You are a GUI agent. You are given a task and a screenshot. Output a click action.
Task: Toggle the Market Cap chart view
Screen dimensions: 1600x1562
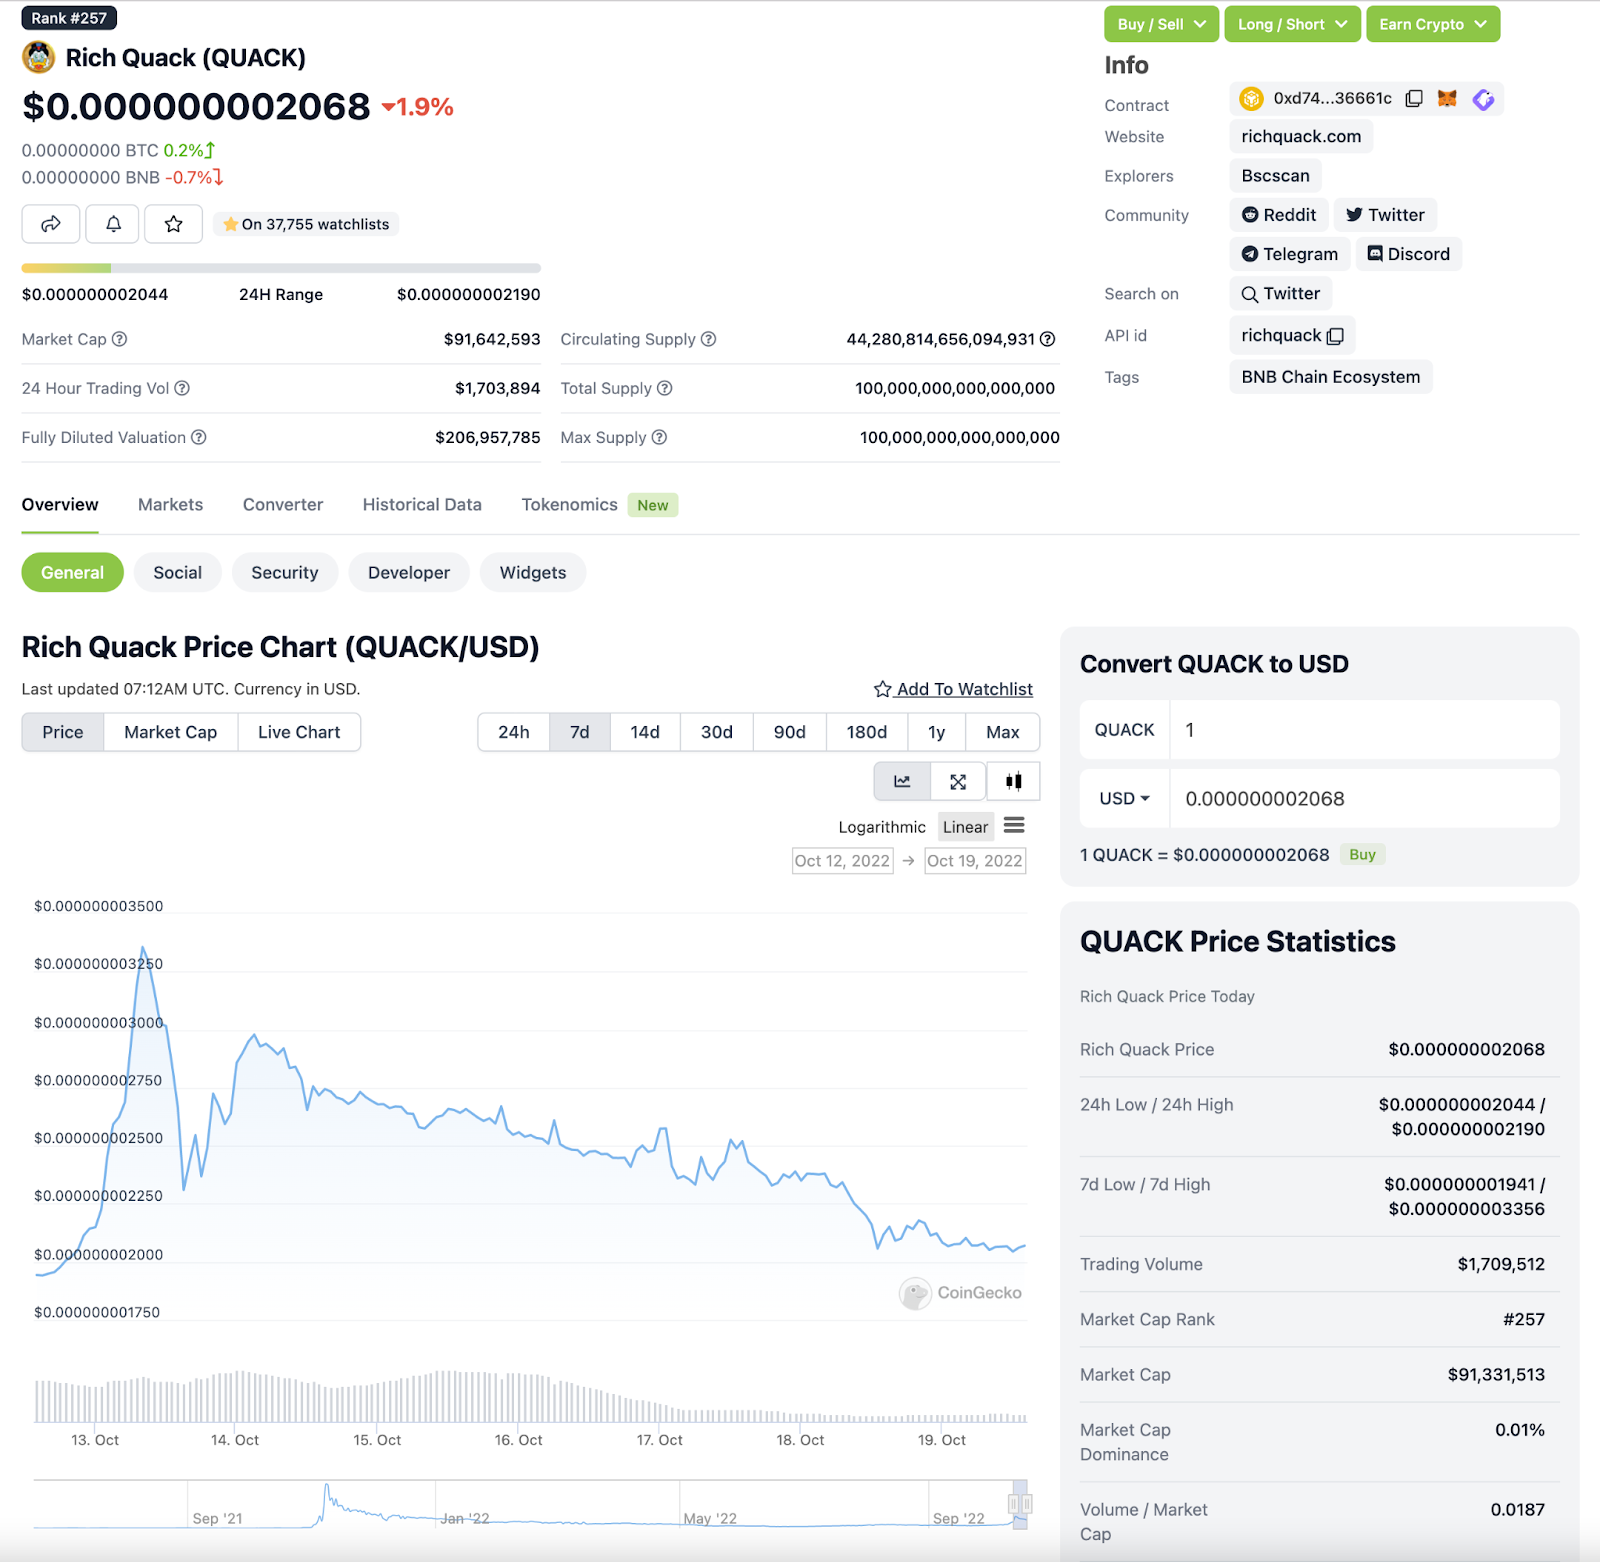click(171, 732)
